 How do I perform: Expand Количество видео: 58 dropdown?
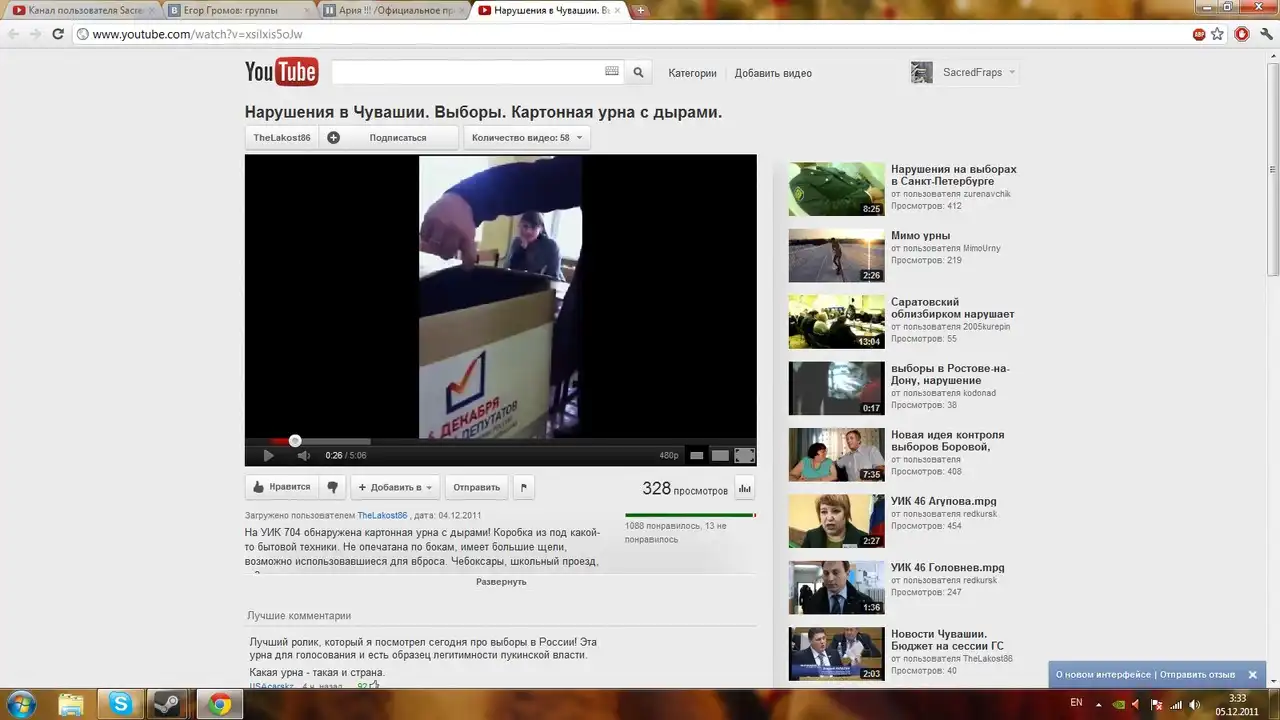tap(526, 138)
